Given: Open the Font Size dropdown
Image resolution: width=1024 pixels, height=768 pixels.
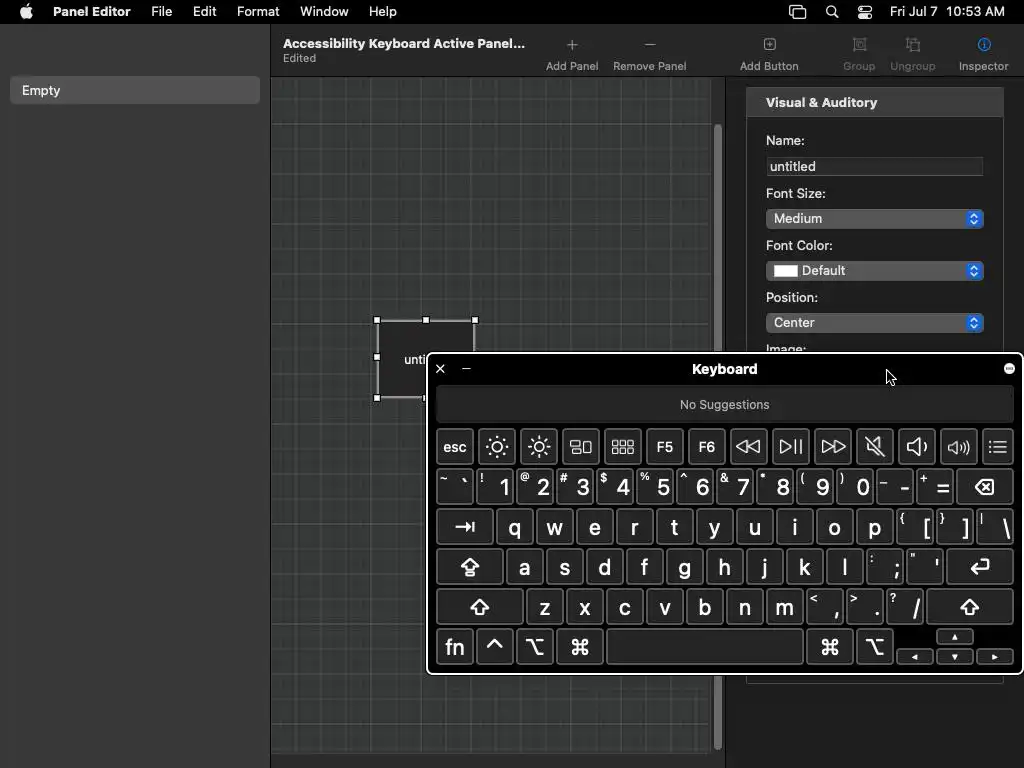Looking at the screenshot, I should click(x=874, y=219).
